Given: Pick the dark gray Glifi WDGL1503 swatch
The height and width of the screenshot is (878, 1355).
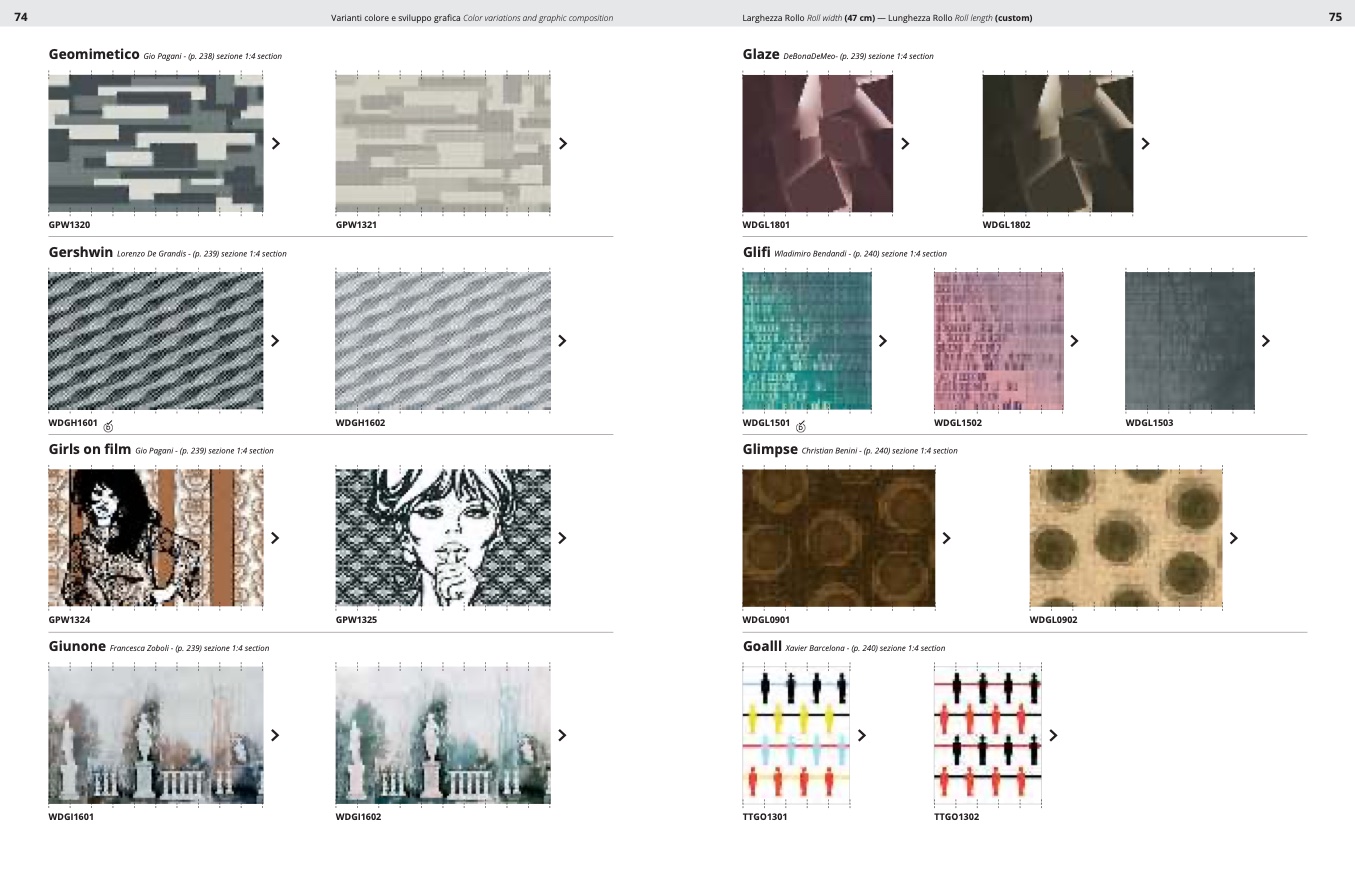Looking at the screenshot, I should (x=1189, y=341).
